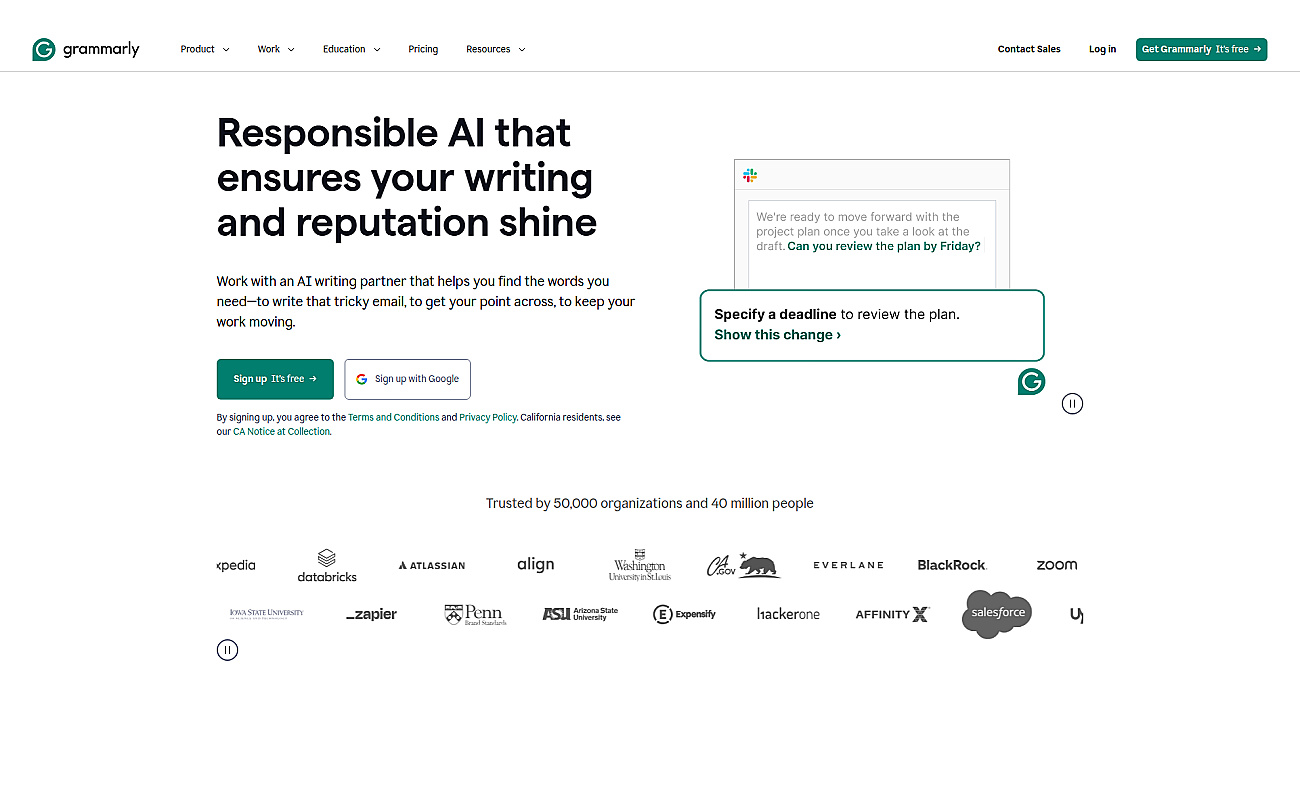Click the Databricks logo
The height and width of the screenshot is (788, 1300).
click(327, 565)
